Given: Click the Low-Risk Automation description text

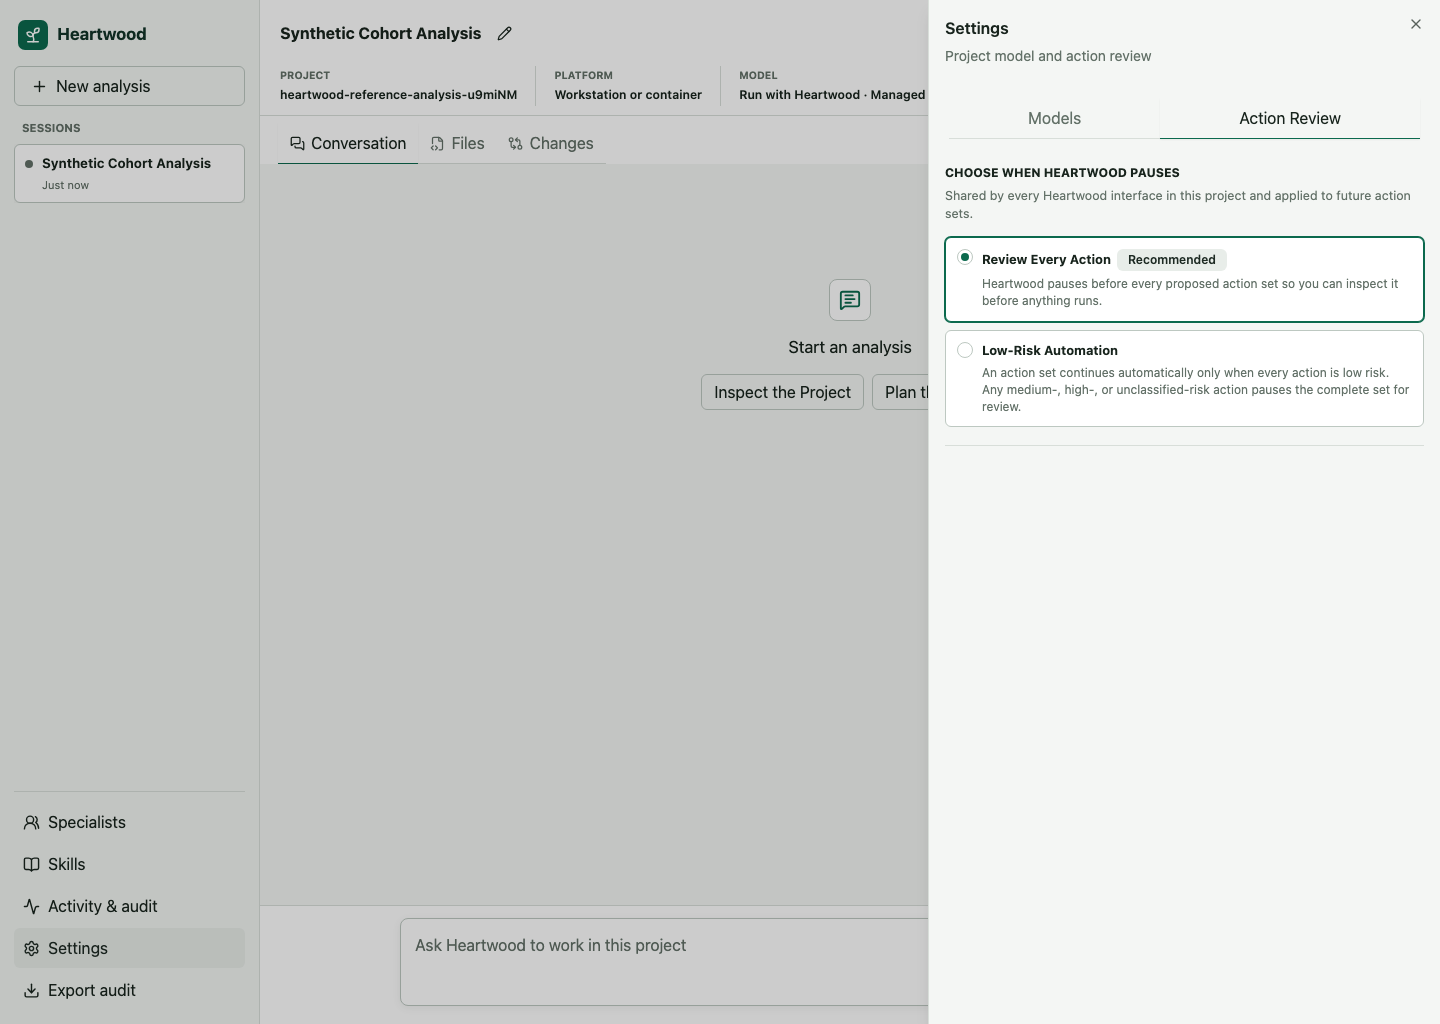Looking at the screenshot, I should [1196, 390].
